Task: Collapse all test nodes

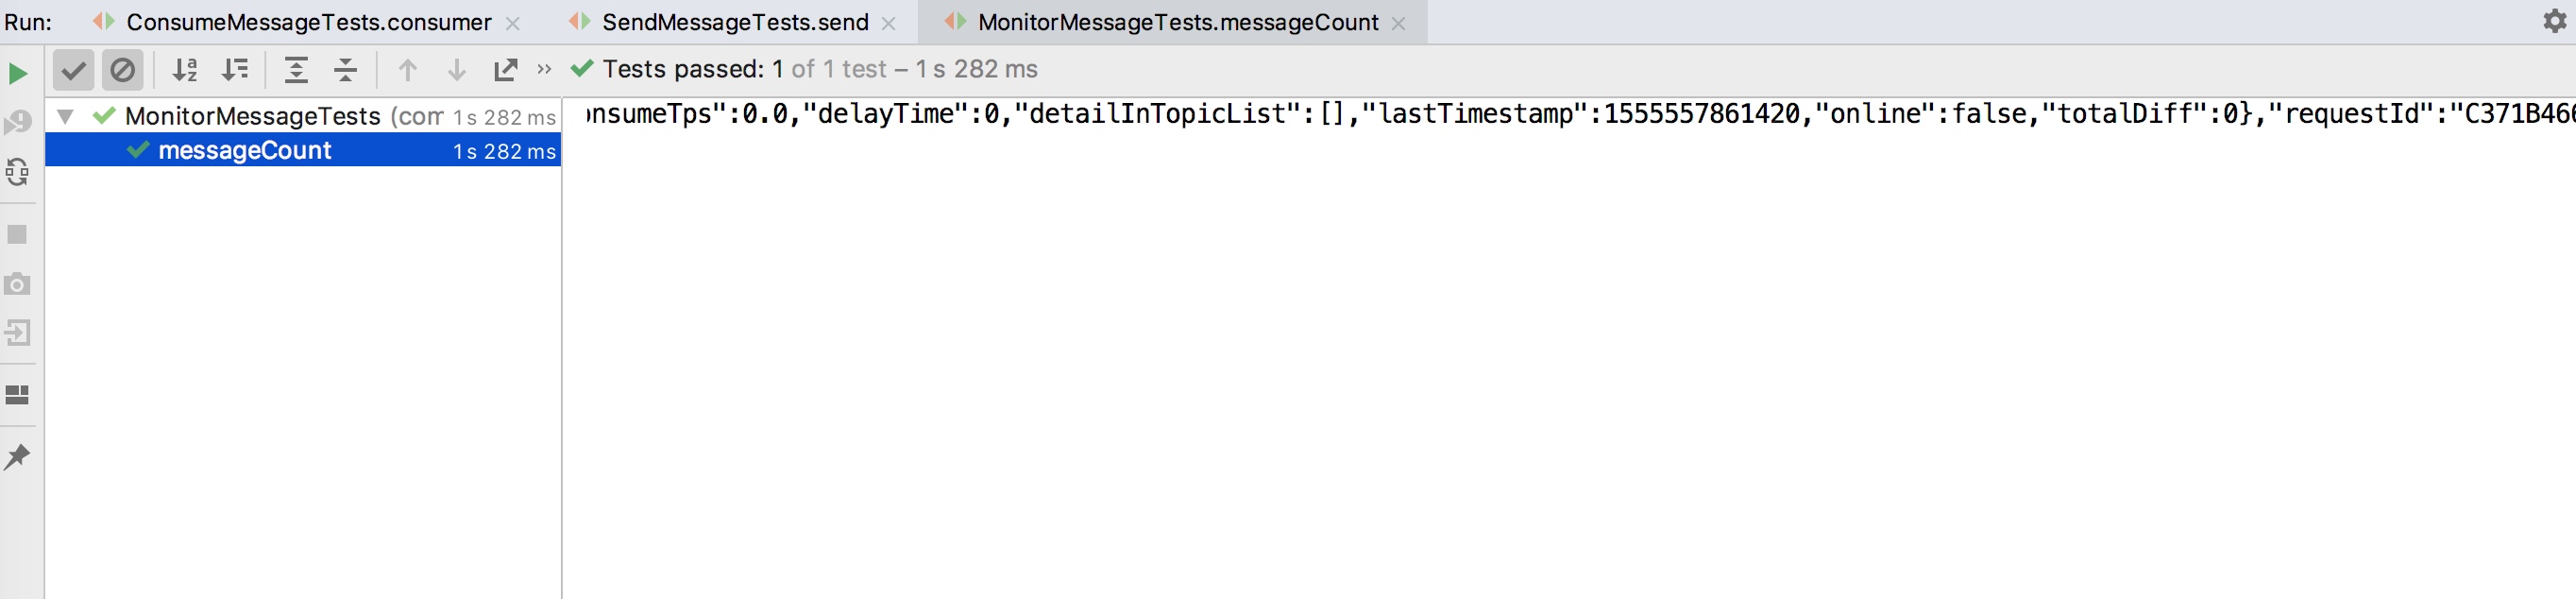Action: [x=346, y=70]
